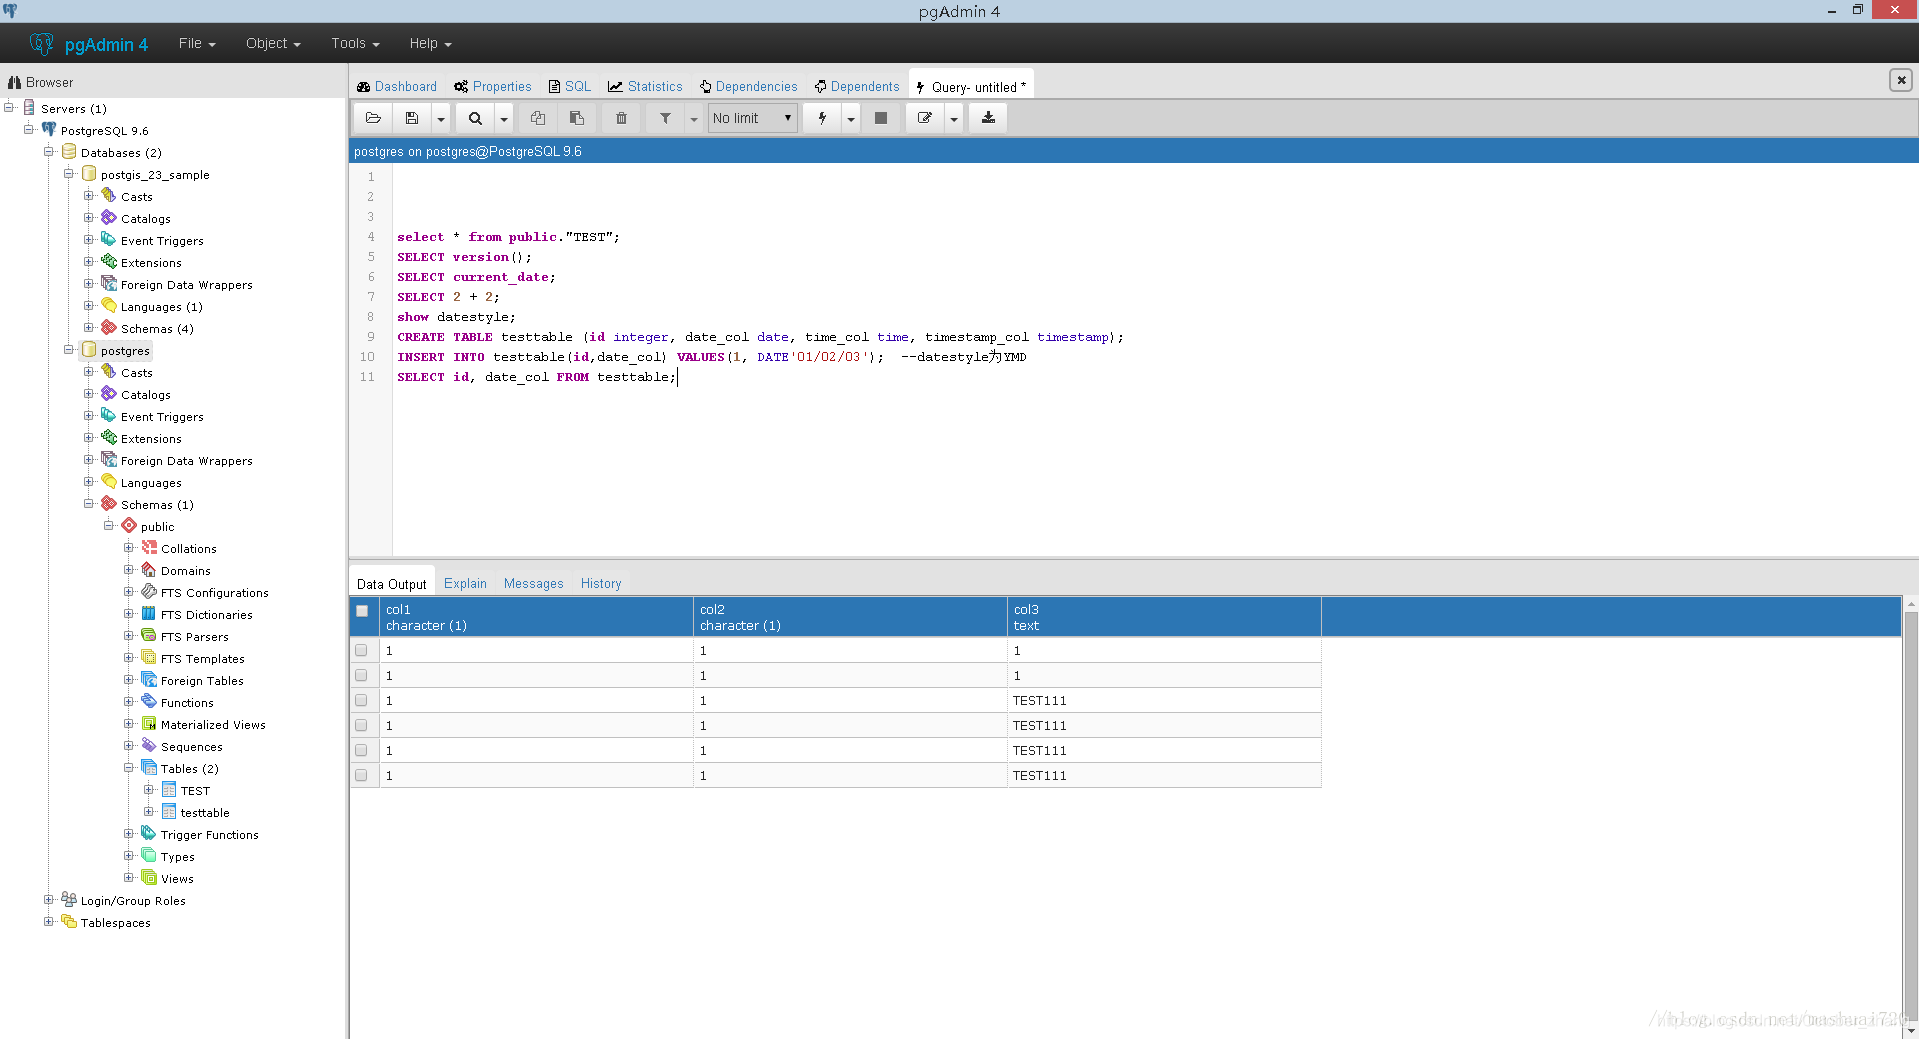Switch to the Dependents tab
1919x1039 pixels.
click(x=857, y=87)
